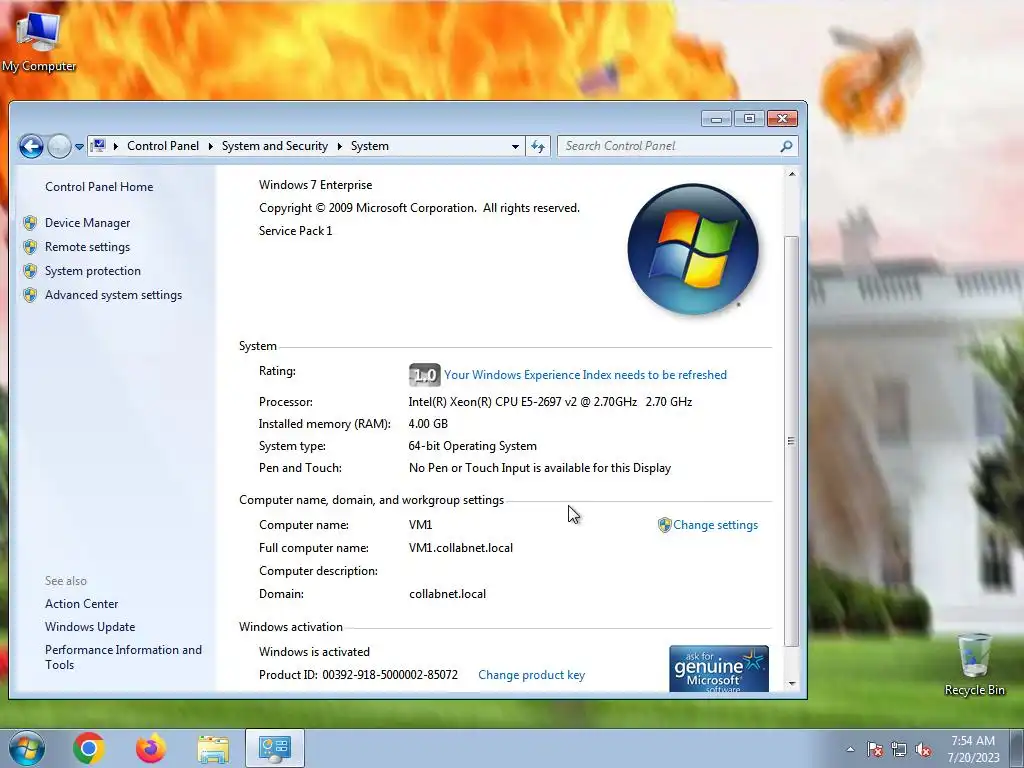
Task: Open Advanced system settings
Action: coord(114,295)
